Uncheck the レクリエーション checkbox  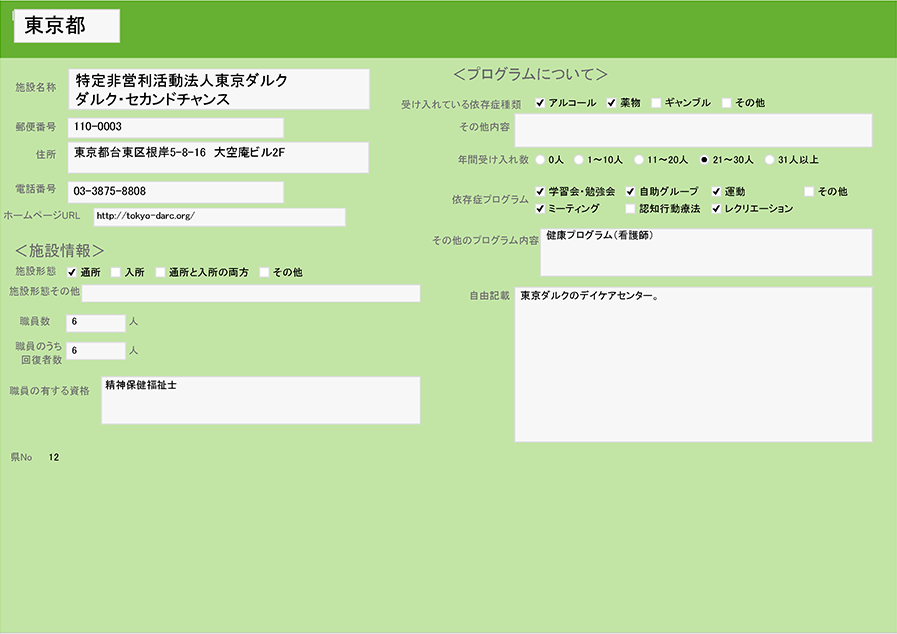pyautogui.click(x=716, y=209)
